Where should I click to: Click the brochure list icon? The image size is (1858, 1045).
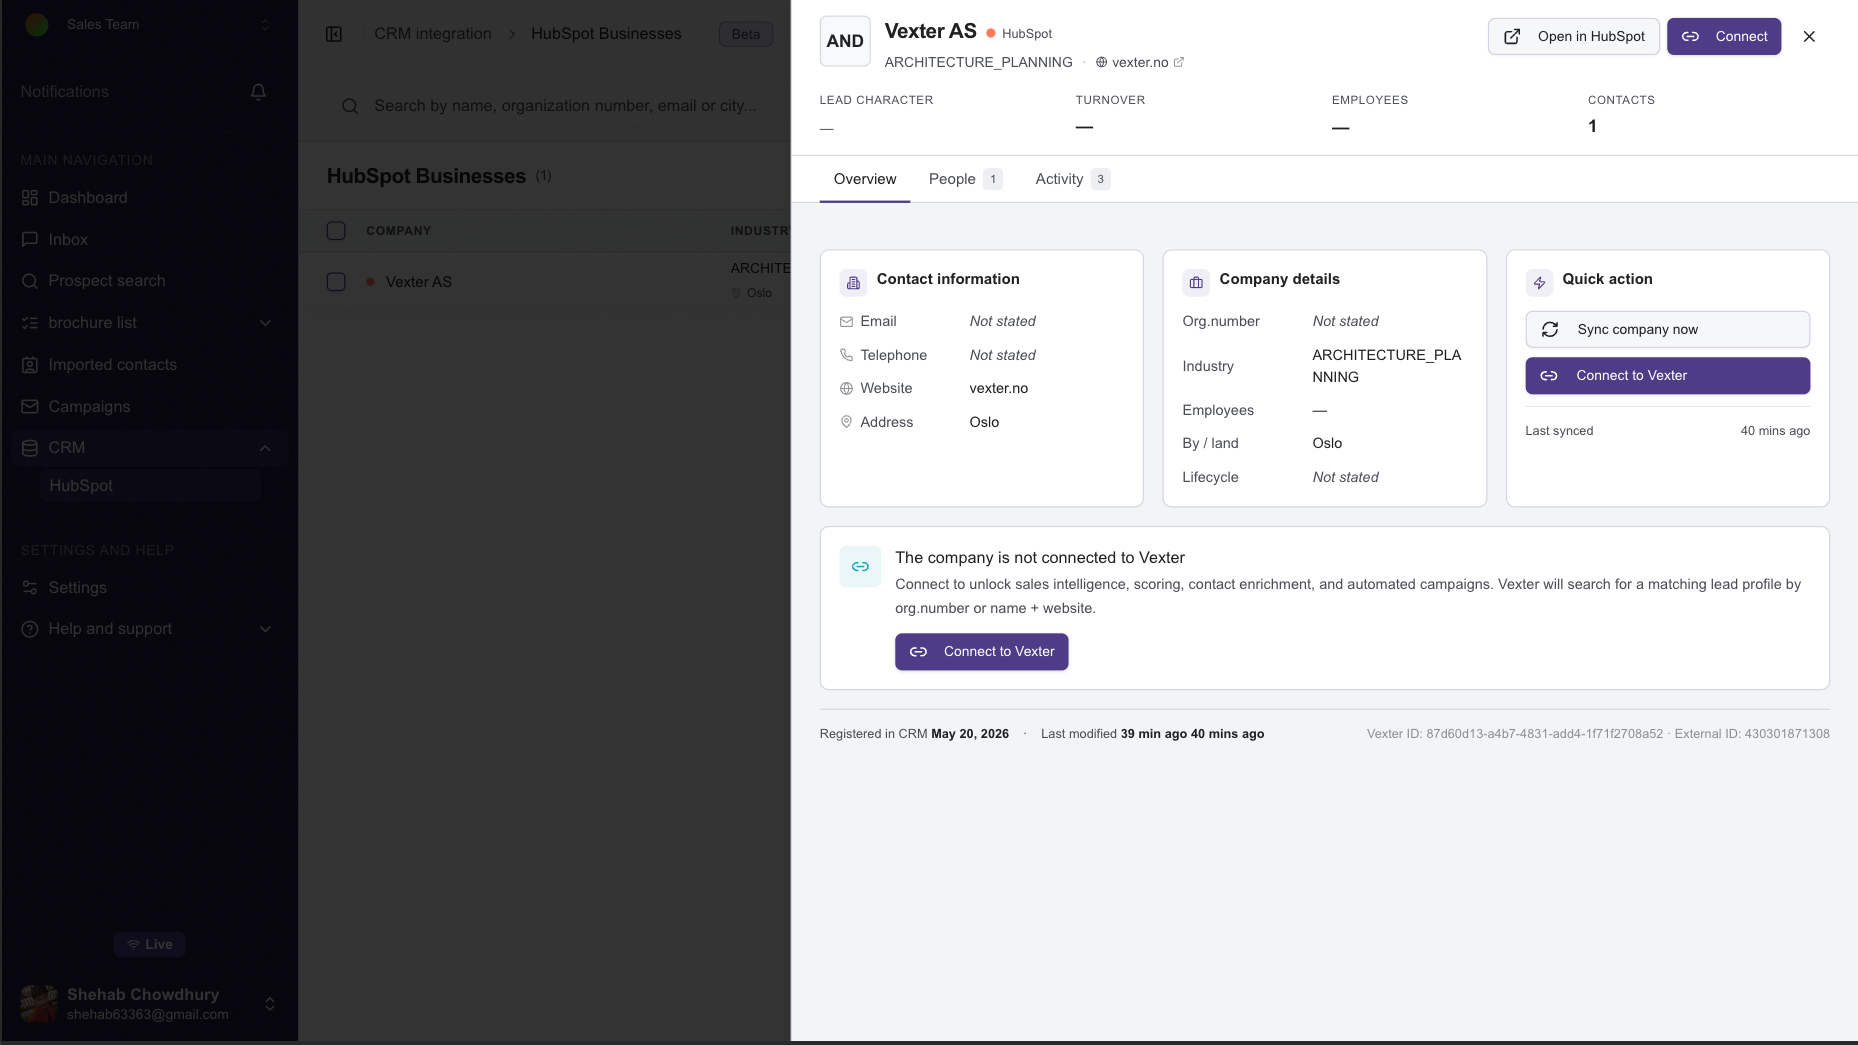coord(30,323)
